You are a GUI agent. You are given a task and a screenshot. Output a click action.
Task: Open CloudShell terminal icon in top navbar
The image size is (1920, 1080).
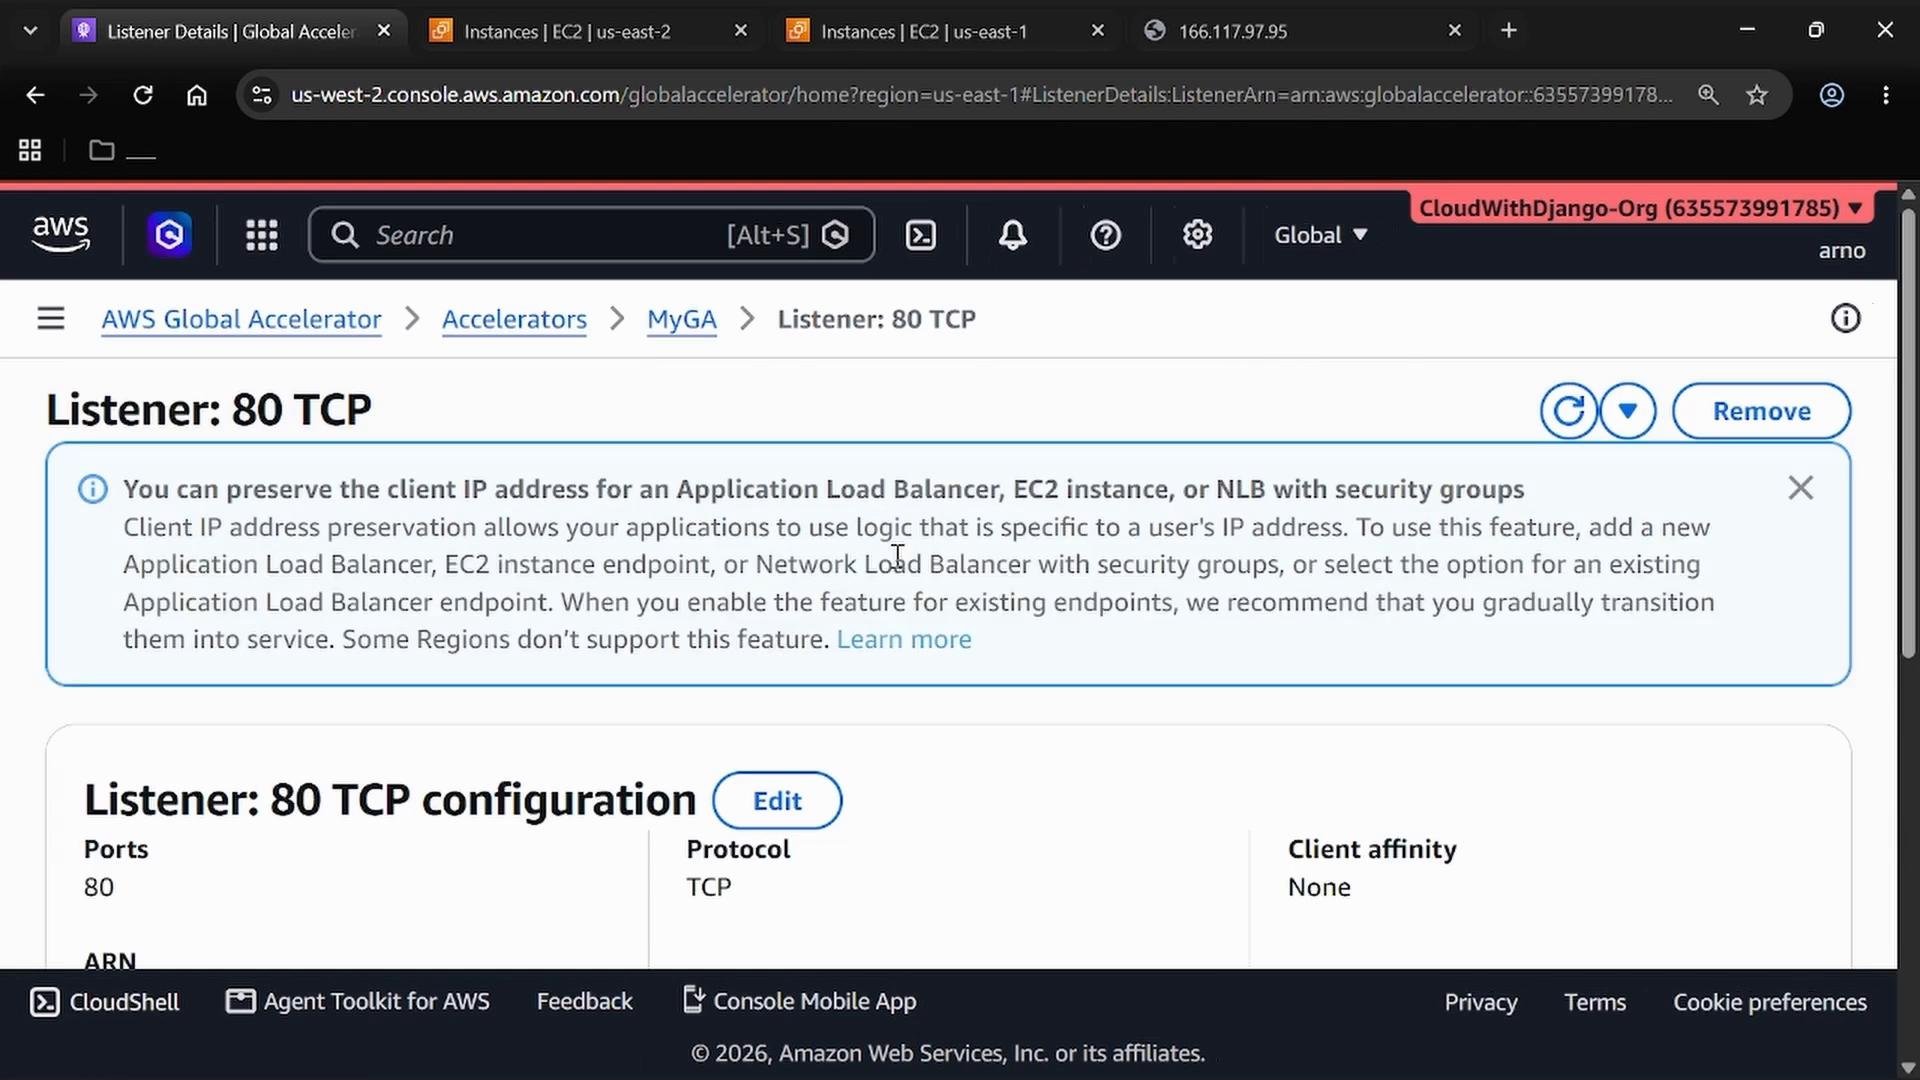pyautogui.click(x=920, y=235)
